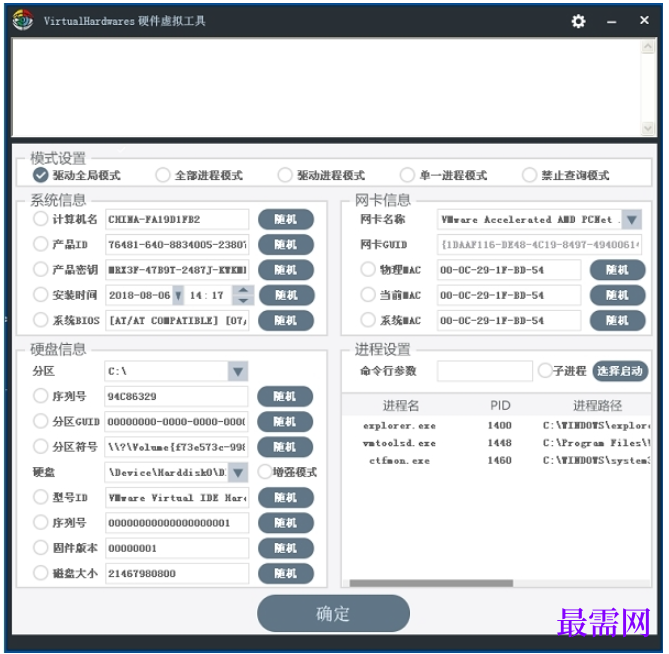Enable the 分区GUID radio button
This screenshot has height=654, width=669.
[x=41, y=421]
